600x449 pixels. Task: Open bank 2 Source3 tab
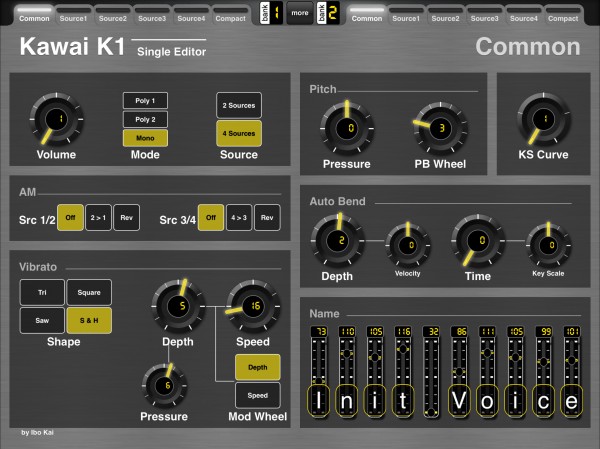point(484,15)
